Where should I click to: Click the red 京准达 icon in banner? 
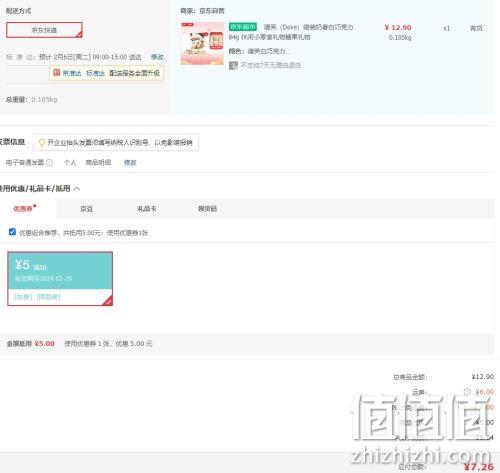tap(57, 73)
